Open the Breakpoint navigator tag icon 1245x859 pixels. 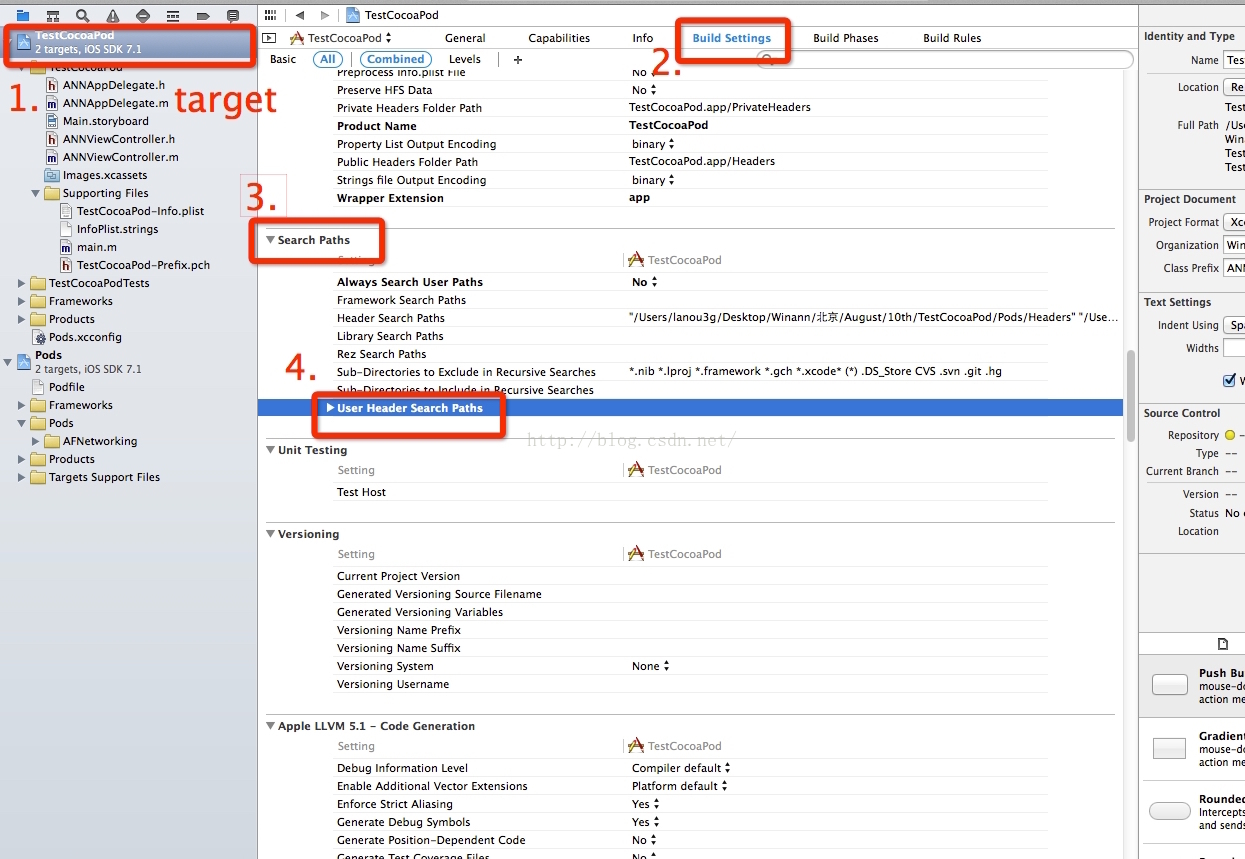point(203,16)
